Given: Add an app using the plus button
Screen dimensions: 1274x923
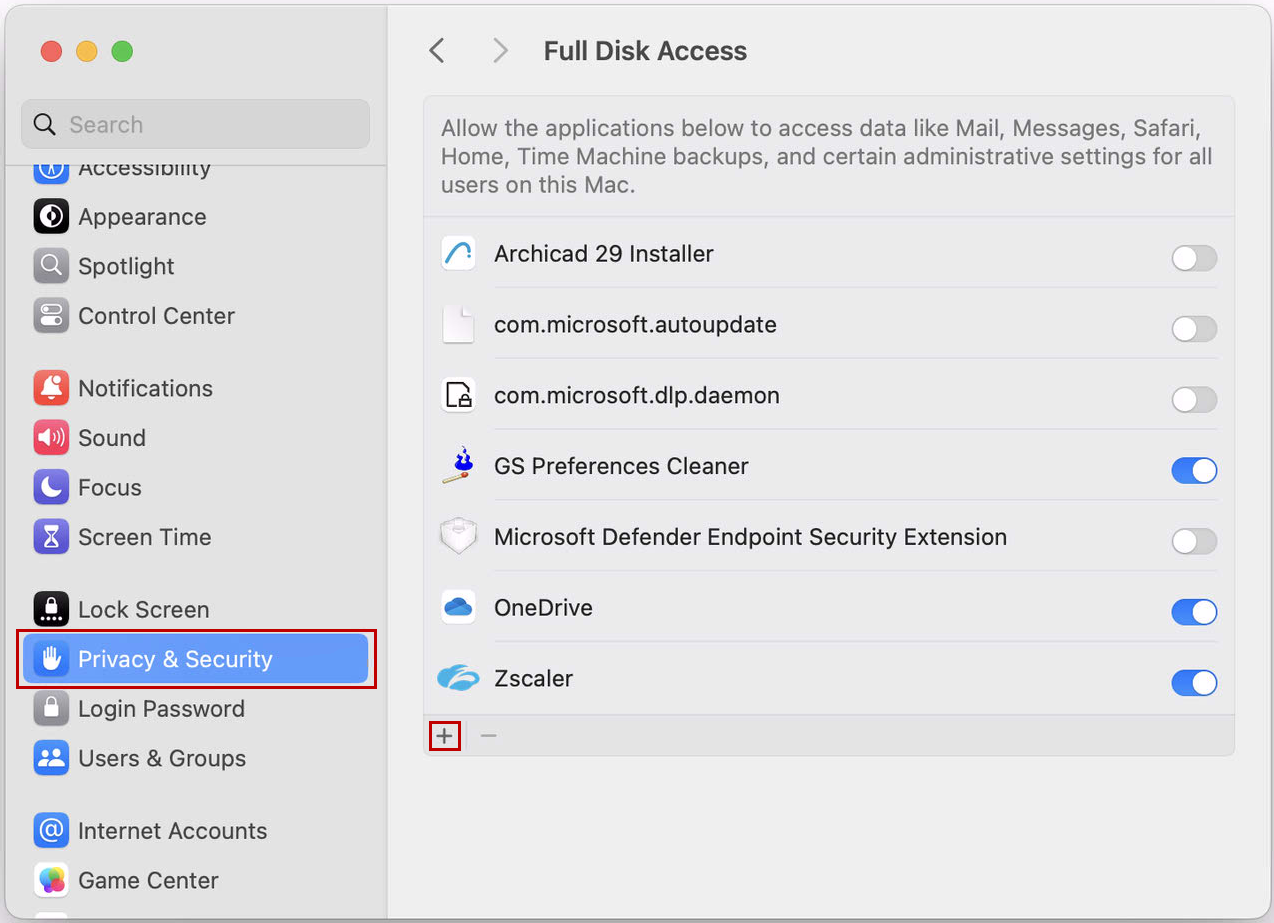Looking at the screenshot, I should tap(444, 735).
